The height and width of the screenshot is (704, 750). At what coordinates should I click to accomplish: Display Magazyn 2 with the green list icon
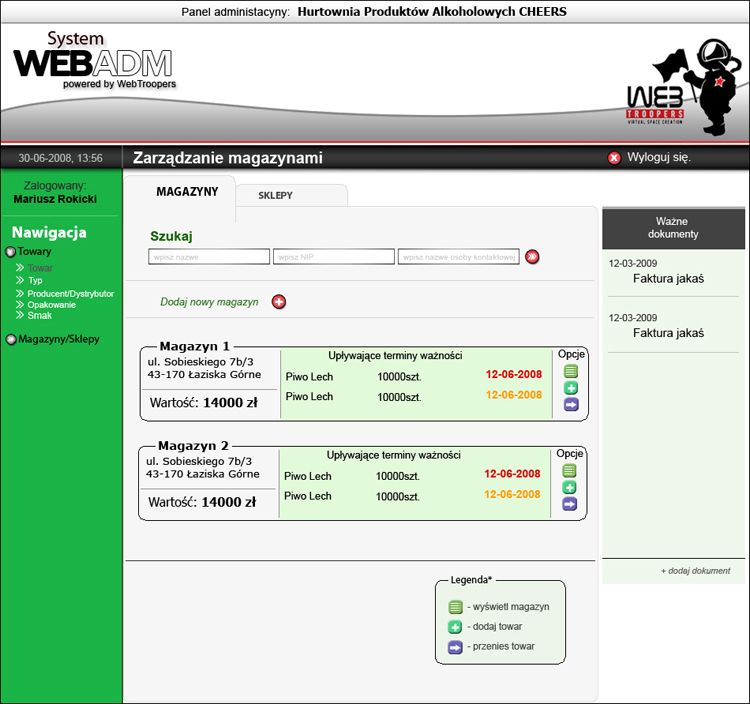570,470
